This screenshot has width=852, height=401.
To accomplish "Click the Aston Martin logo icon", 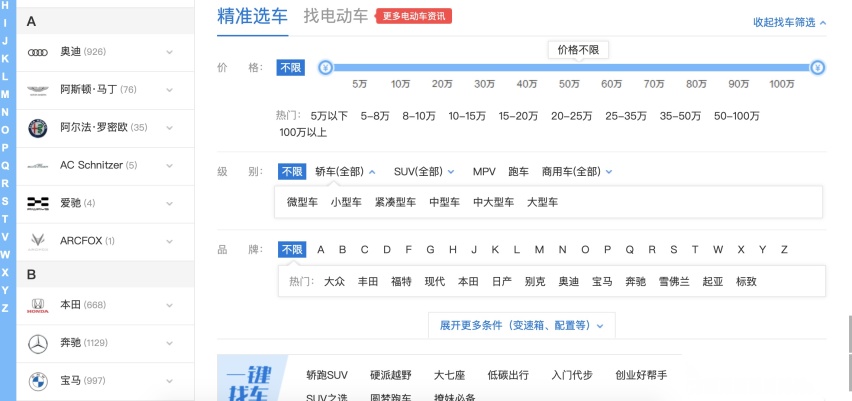I will pos(38,90).
